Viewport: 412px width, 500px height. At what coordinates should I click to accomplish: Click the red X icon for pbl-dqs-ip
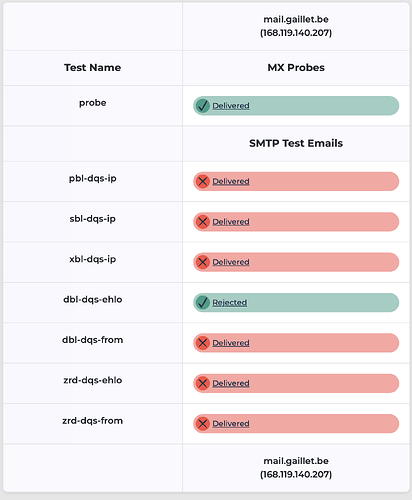(202, 181)
